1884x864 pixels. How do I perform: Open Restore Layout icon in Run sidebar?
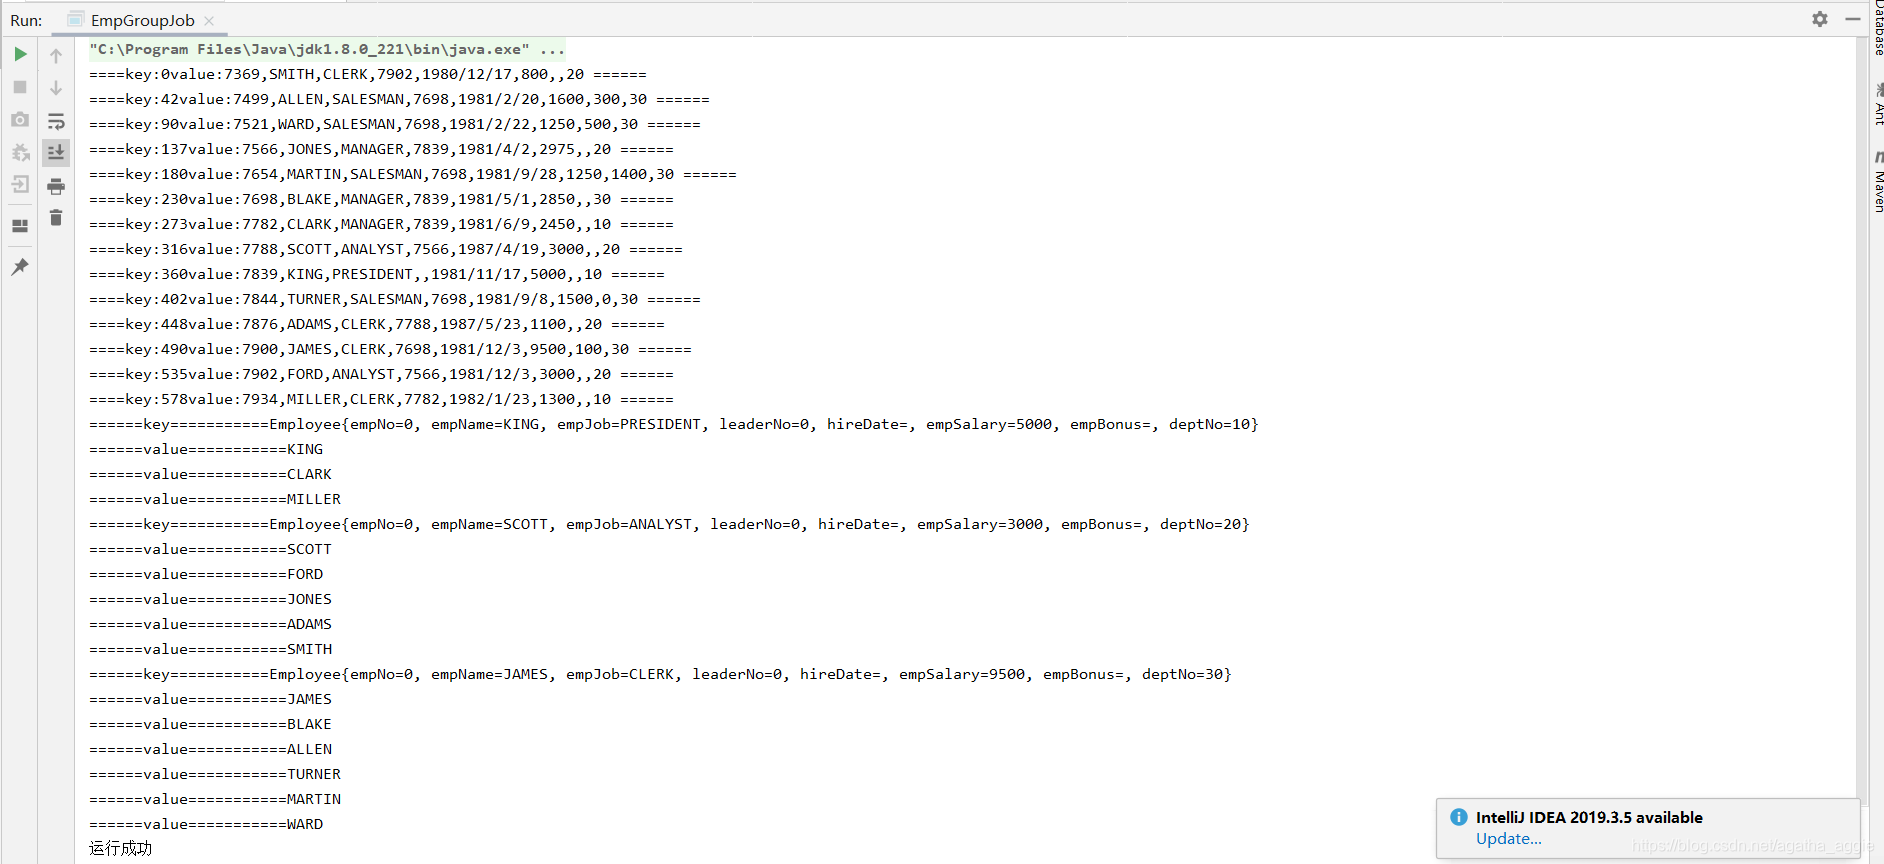[x=20, y=226]
